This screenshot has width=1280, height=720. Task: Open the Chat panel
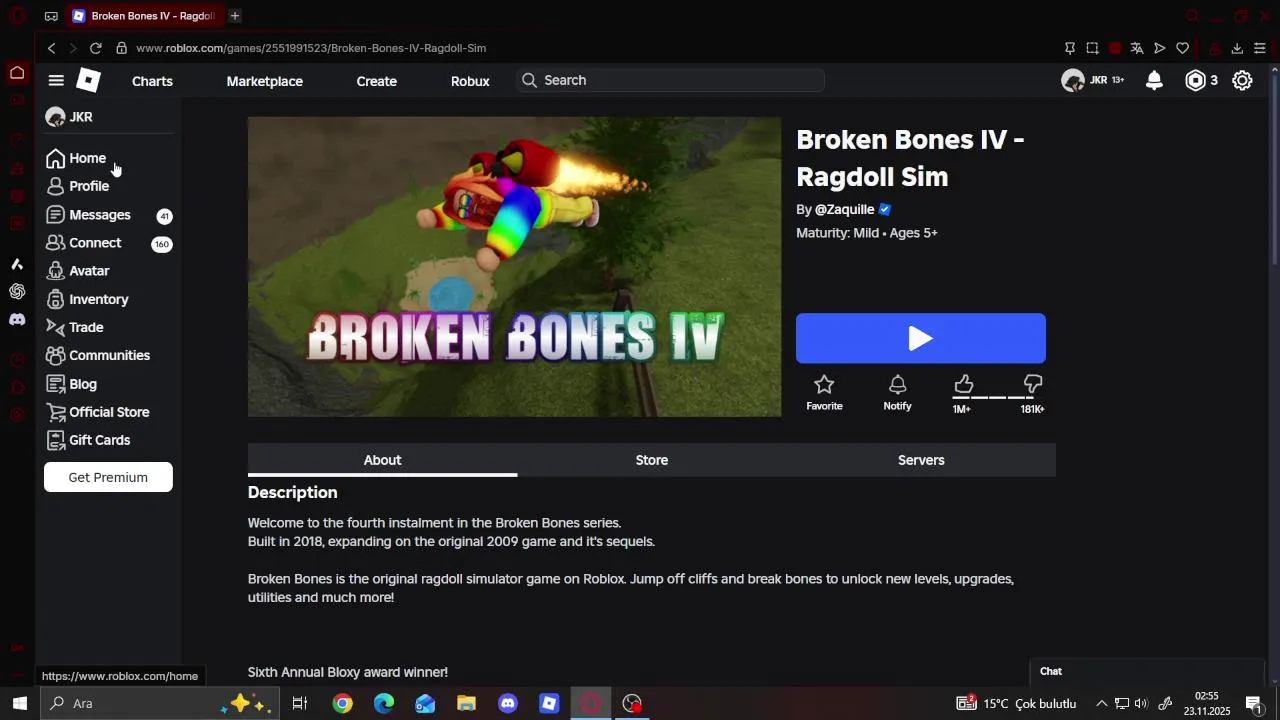[x=1147, y=671]
